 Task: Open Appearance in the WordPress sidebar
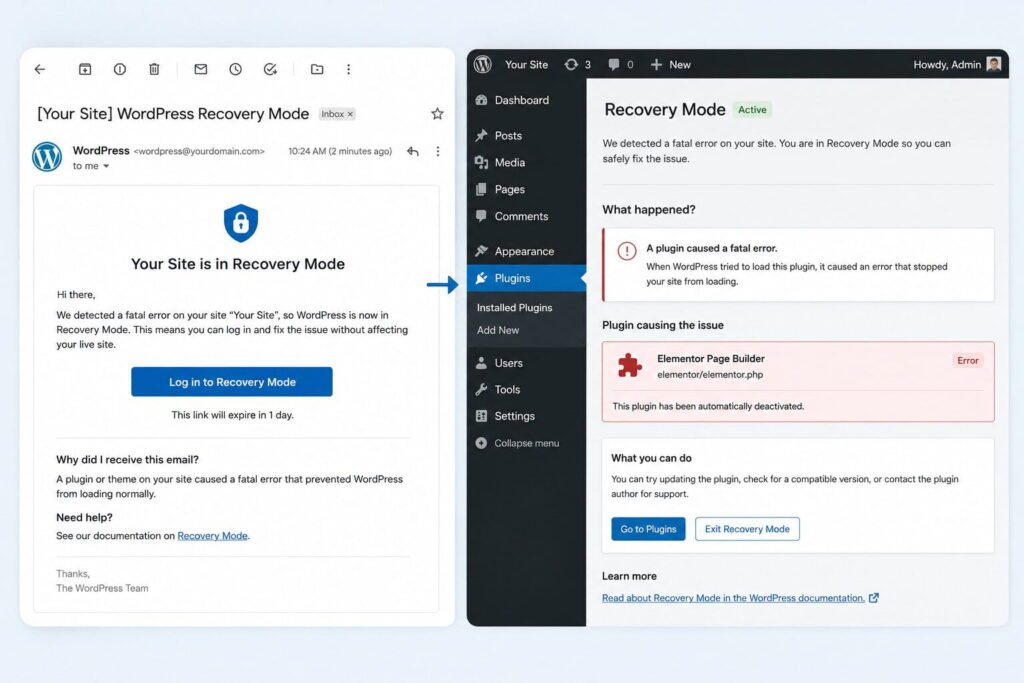(x=526, y=251)
